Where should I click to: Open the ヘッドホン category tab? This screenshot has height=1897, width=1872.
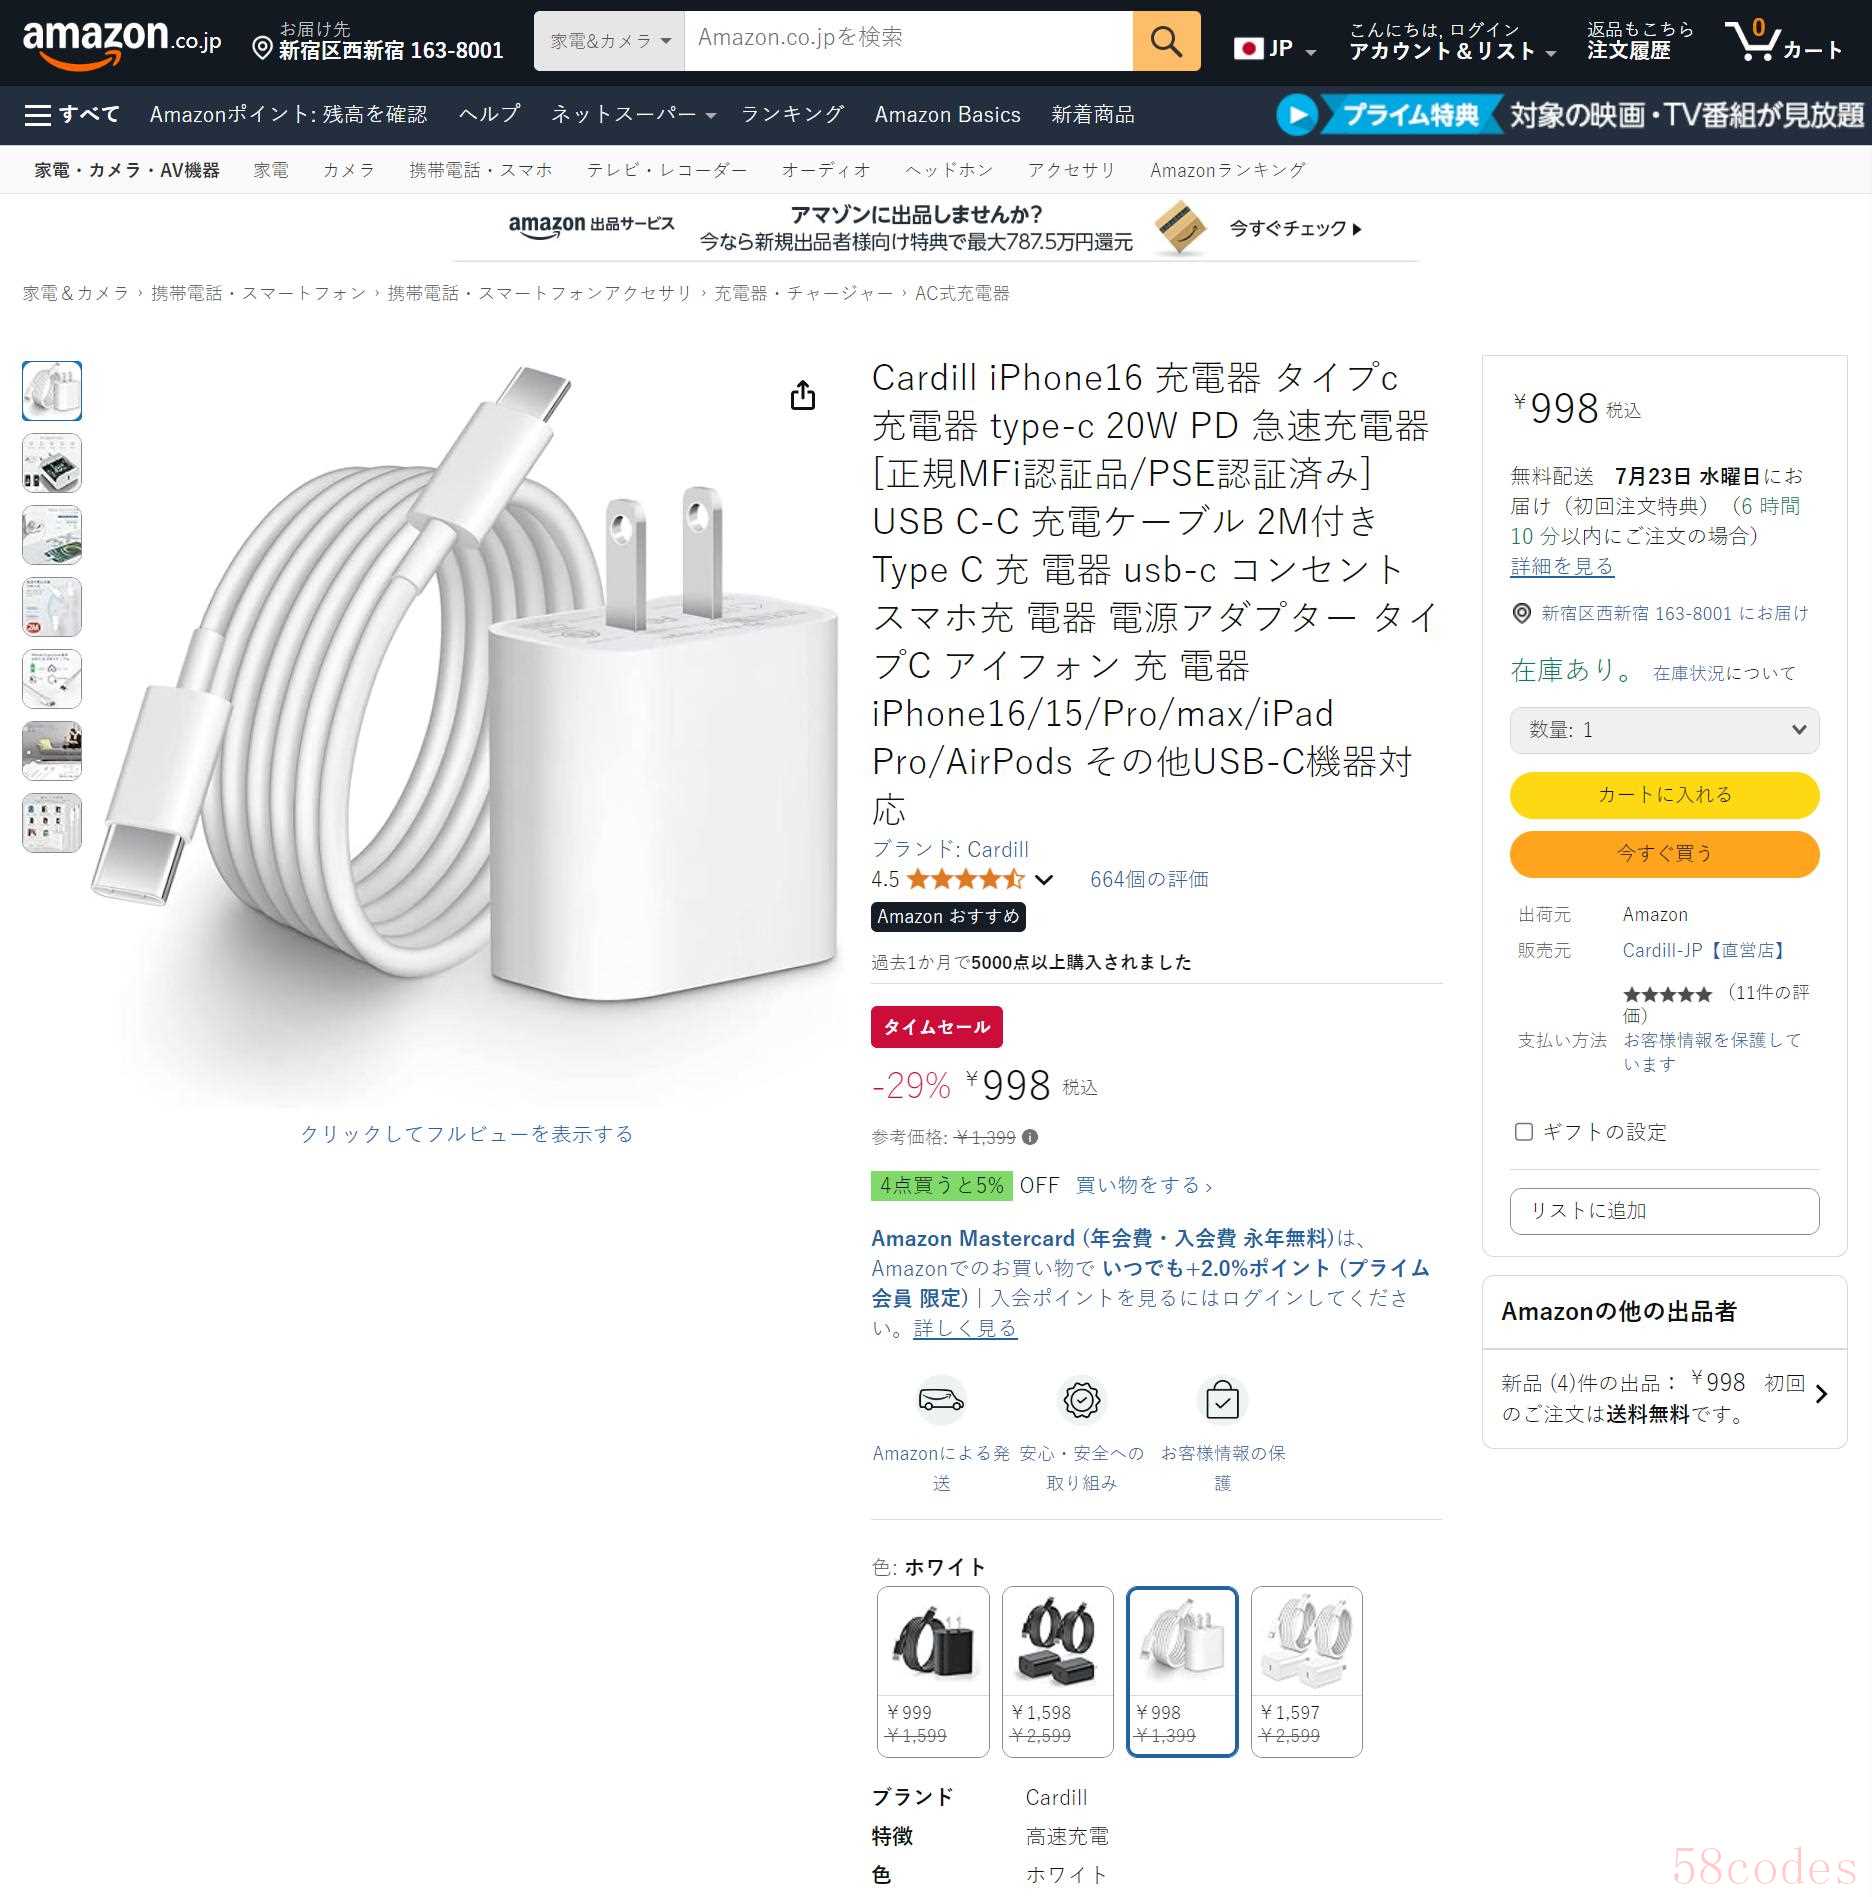949,170
